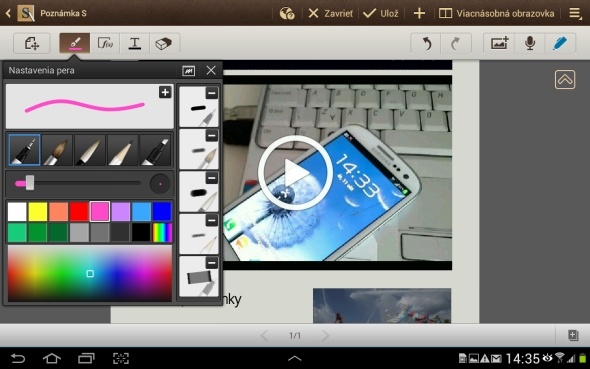Pick the light blue color swatch
The height and width of the screenshot is (369, 590).
point(141,211)
